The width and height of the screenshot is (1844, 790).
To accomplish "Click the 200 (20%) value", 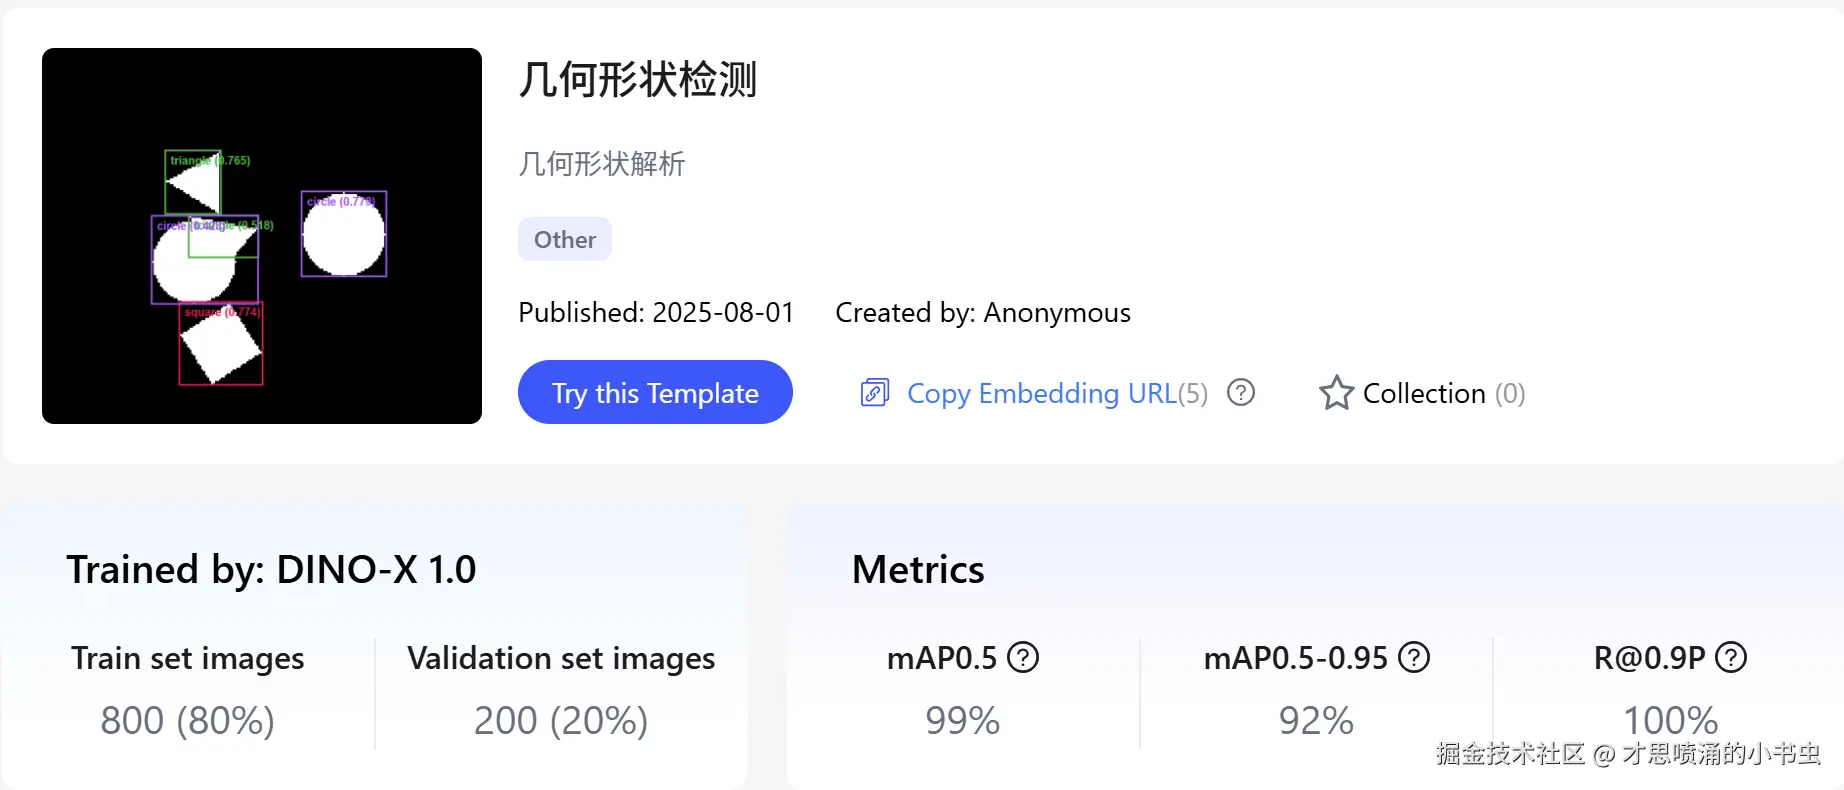I will tap(561, 720).
